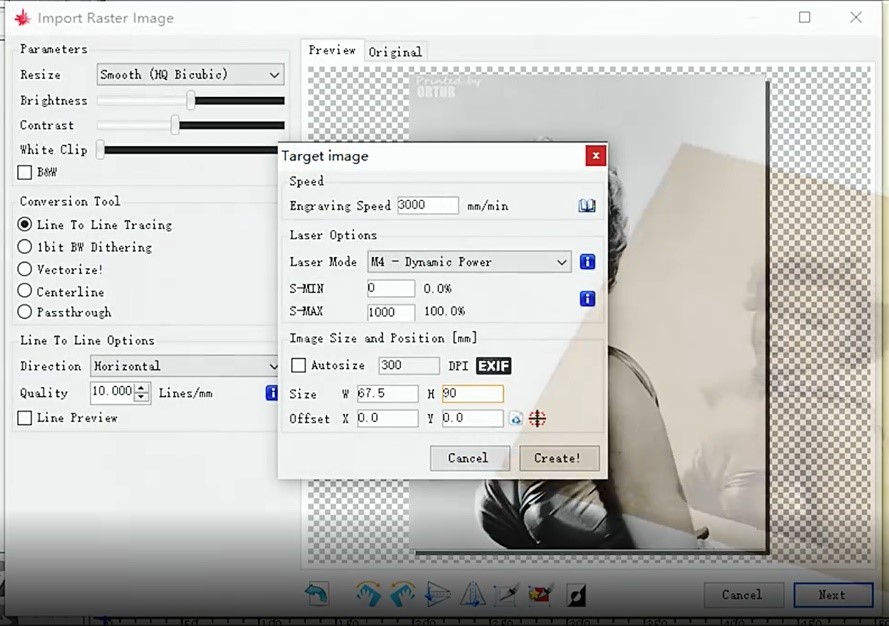Open the engraving speed materials book icon
Screen dimensions: 889x626
pyautogui.click(x=587, y=206)
